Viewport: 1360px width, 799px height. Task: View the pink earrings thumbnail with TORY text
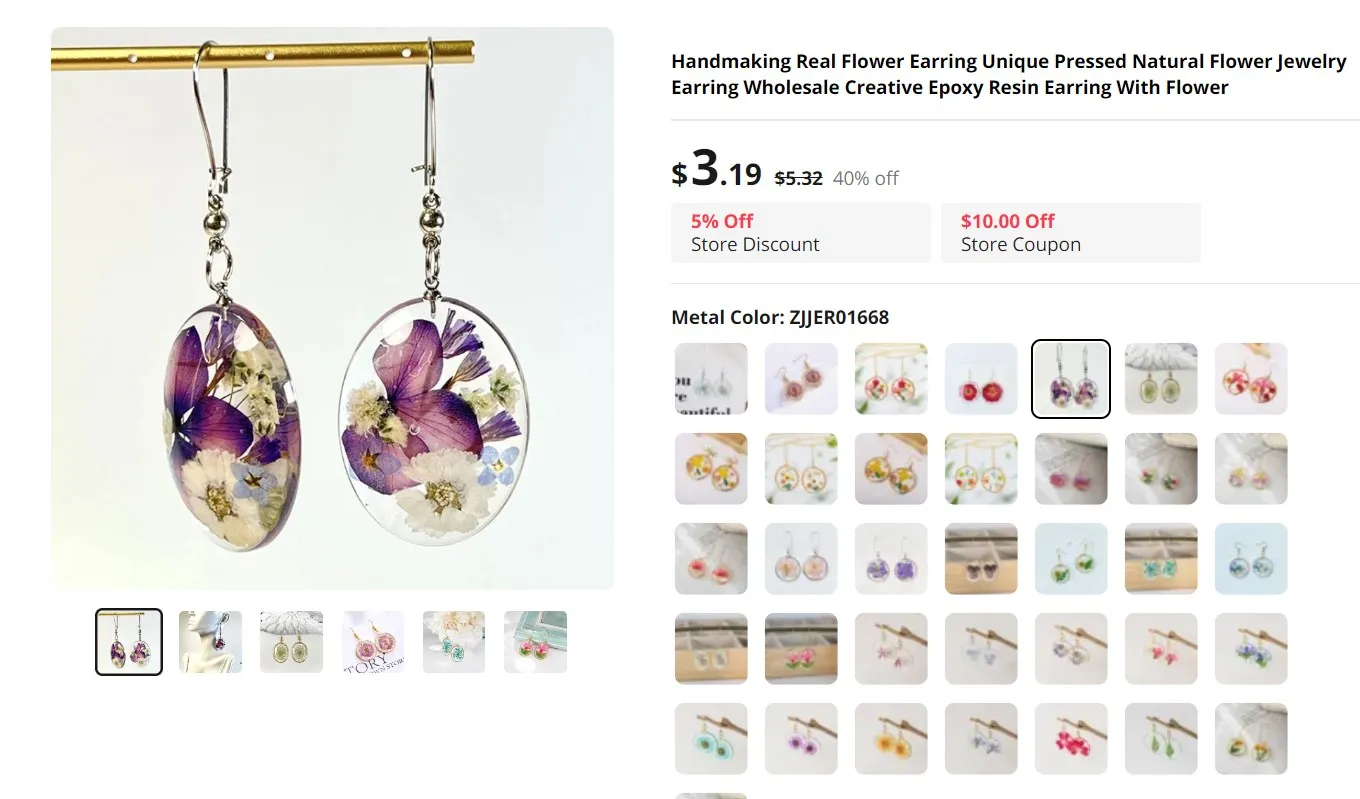(x=373, y=642)
